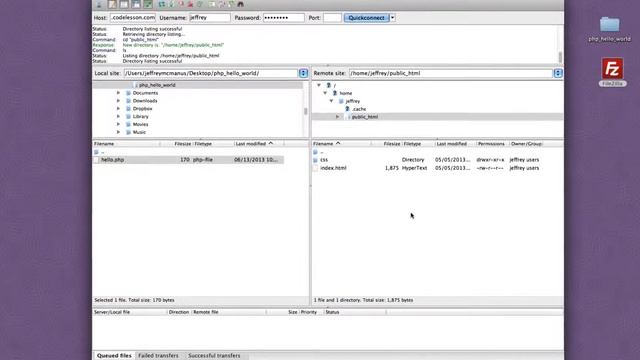Expand the Movies folder in local tree
640x360 pixels.
[x=118, y=124]
